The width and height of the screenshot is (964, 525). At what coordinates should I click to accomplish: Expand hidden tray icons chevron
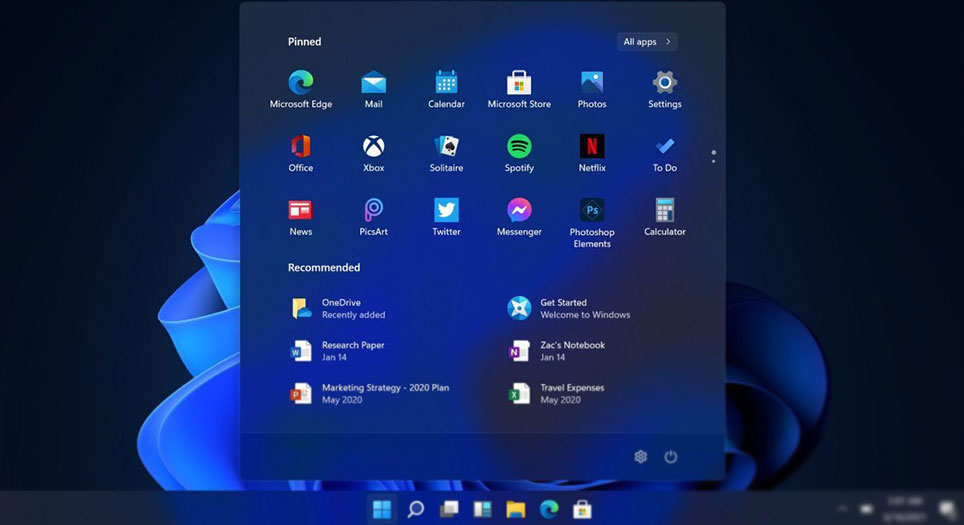(842, 508)
